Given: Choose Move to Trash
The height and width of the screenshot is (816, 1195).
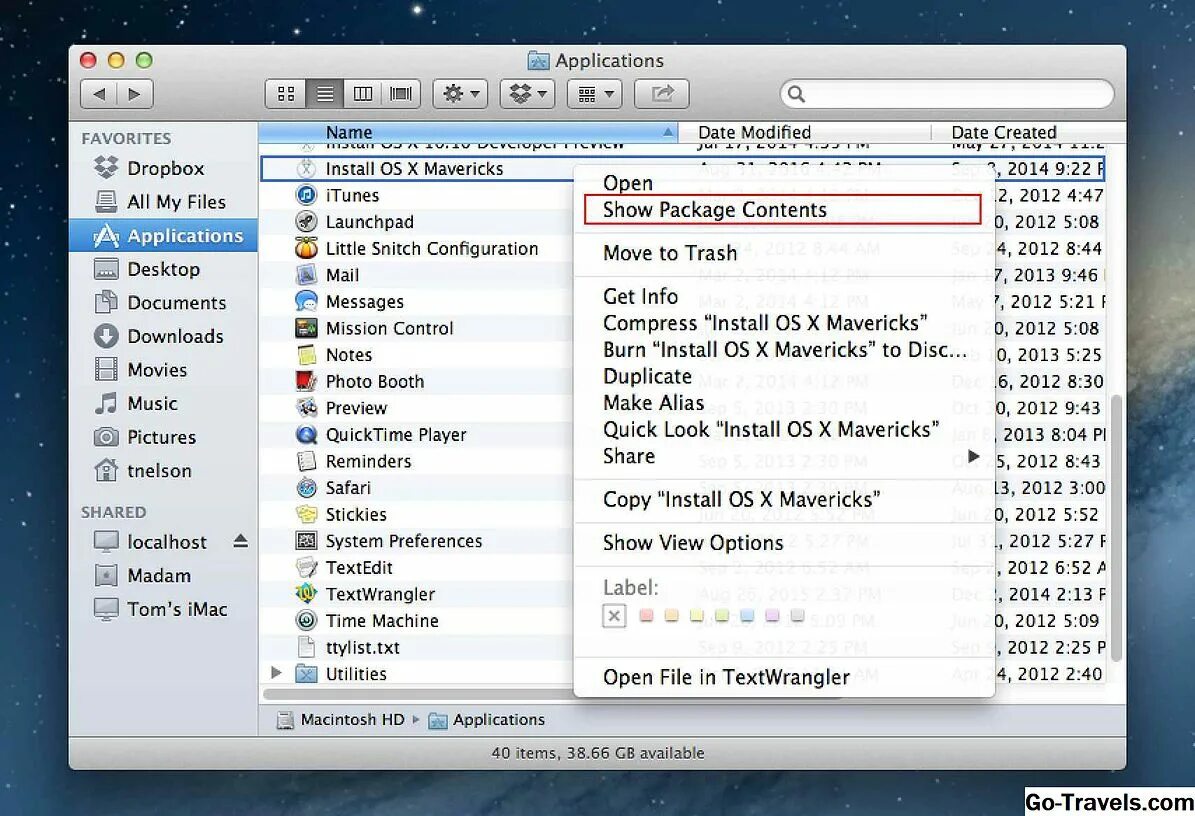Looking at the screenshot, I should tap(783, 253).
